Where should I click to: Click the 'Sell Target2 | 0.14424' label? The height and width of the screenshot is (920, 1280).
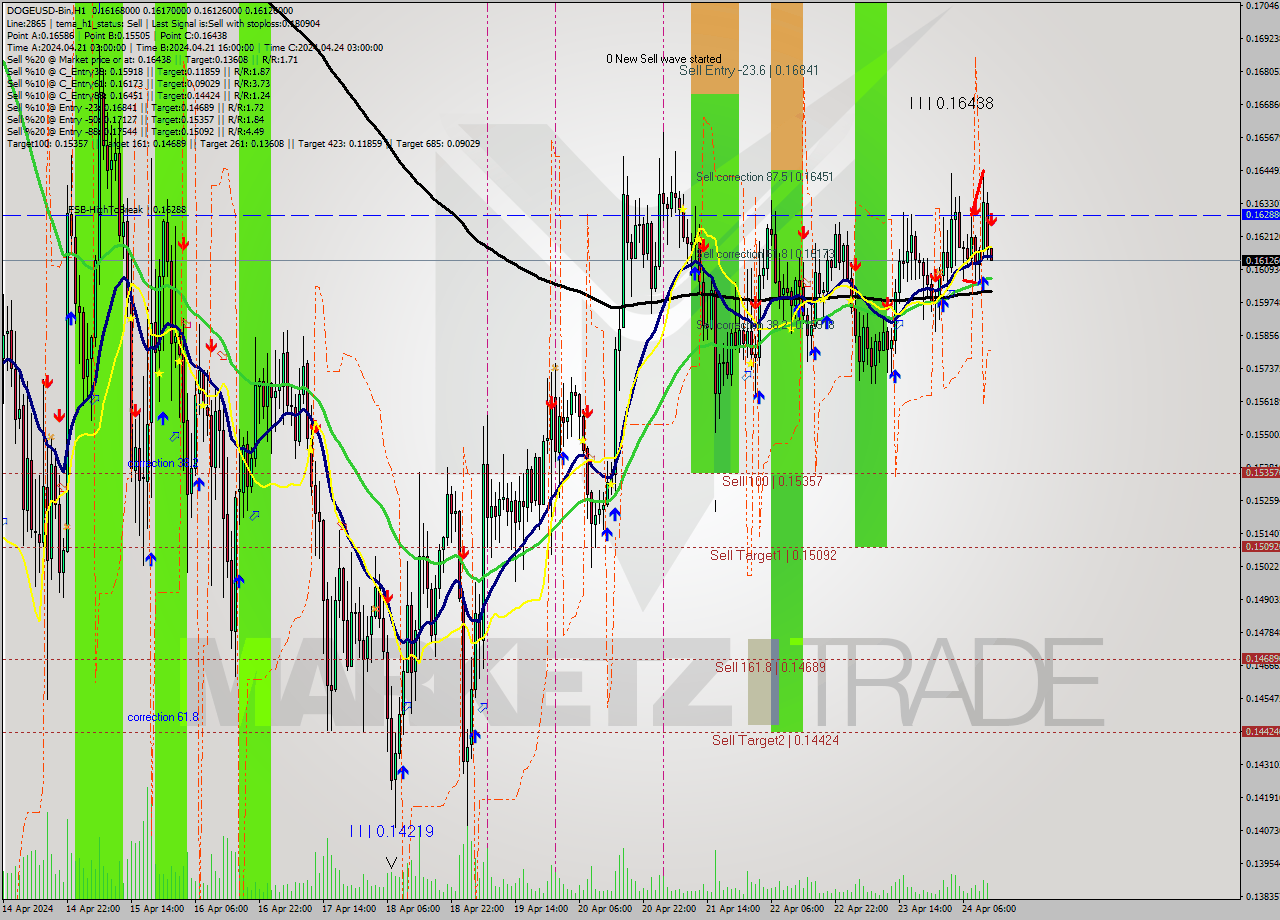tap(775, 740)
